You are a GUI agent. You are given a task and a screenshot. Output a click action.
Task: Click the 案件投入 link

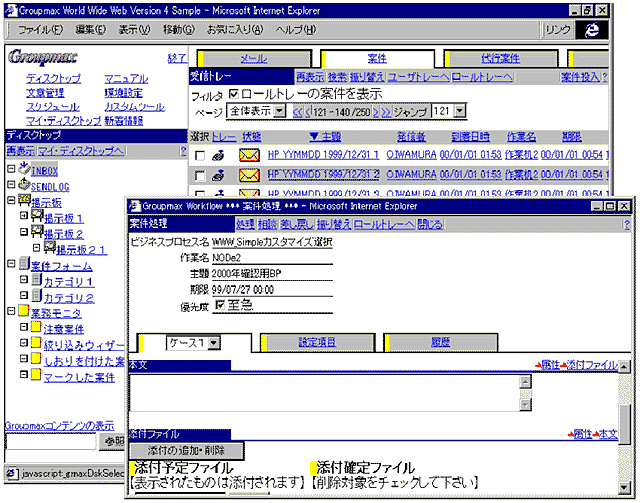click(580, 77)
